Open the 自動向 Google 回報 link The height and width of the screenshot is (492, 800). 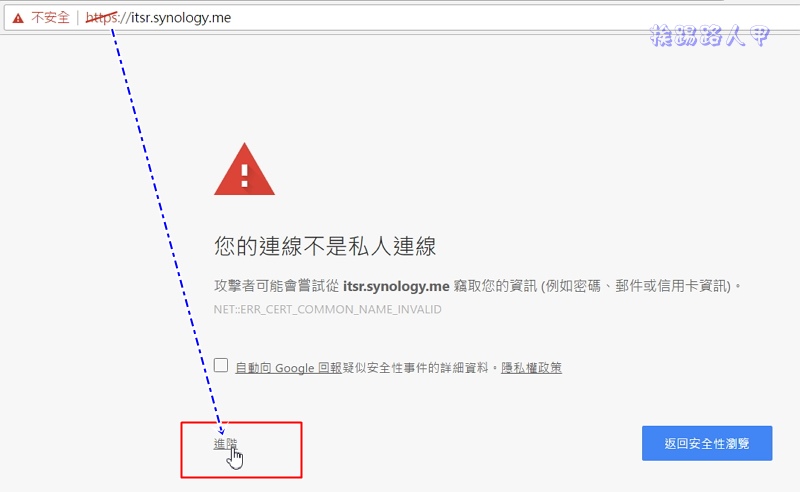pyautogui.click(x=288, y=367)
